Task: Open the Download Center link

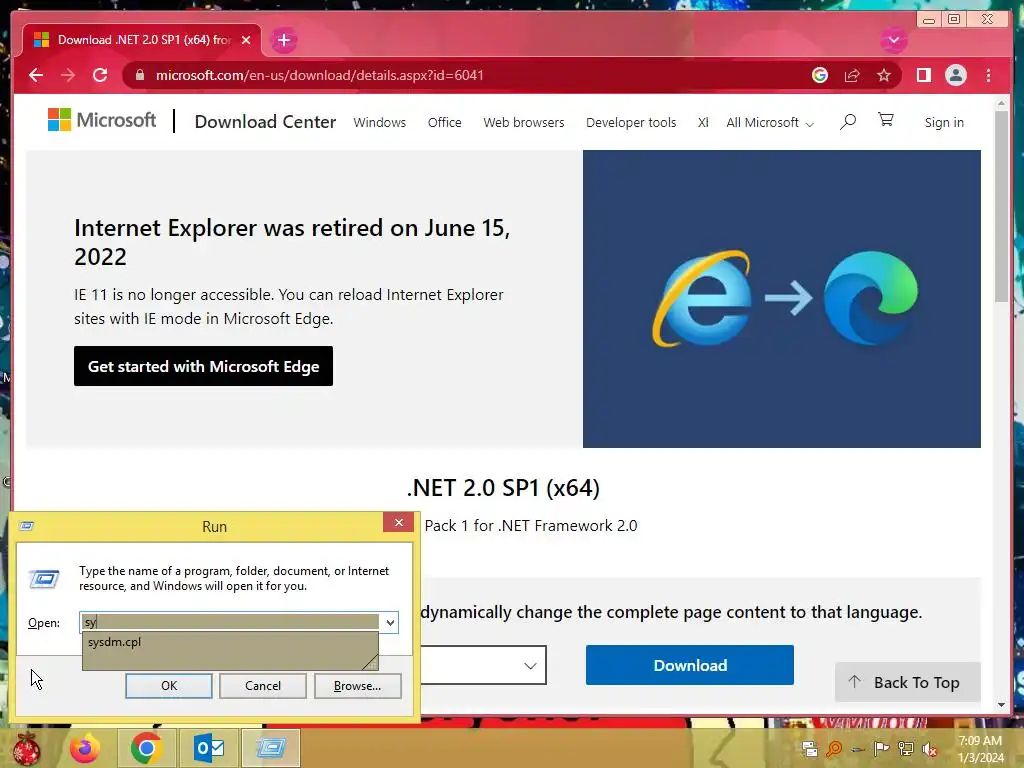Action: tap(265, 122)
